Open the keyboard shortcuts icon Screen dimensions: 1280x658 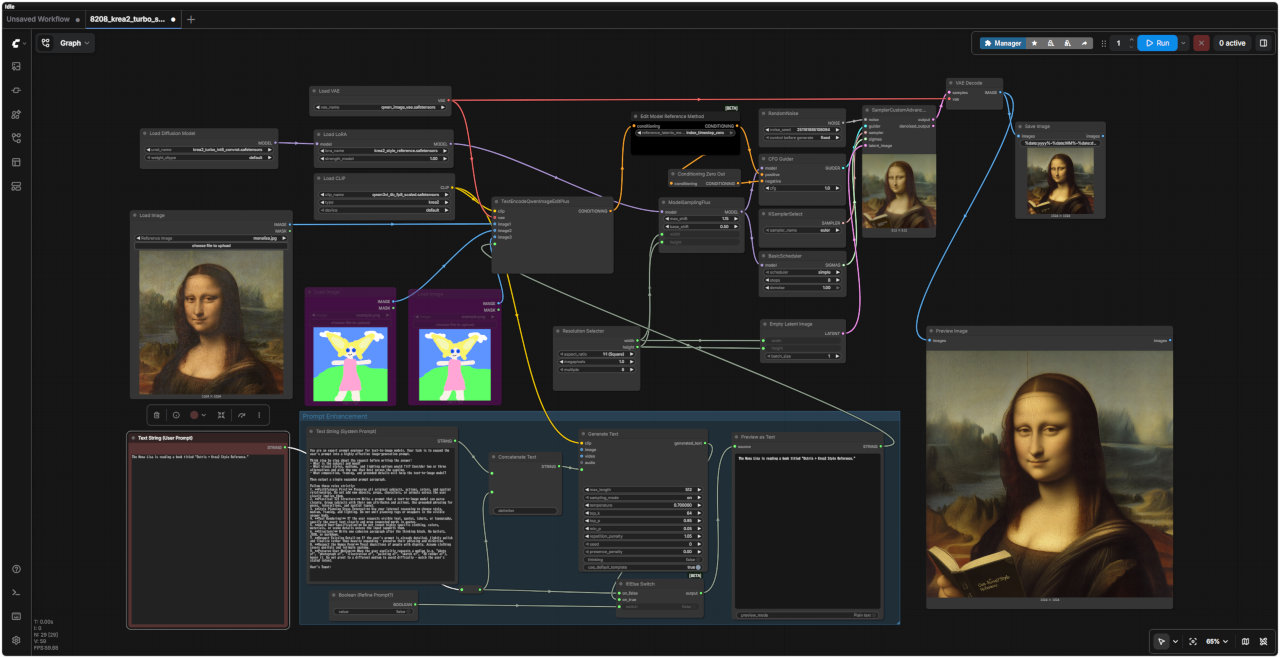click(x=16, y=616)
